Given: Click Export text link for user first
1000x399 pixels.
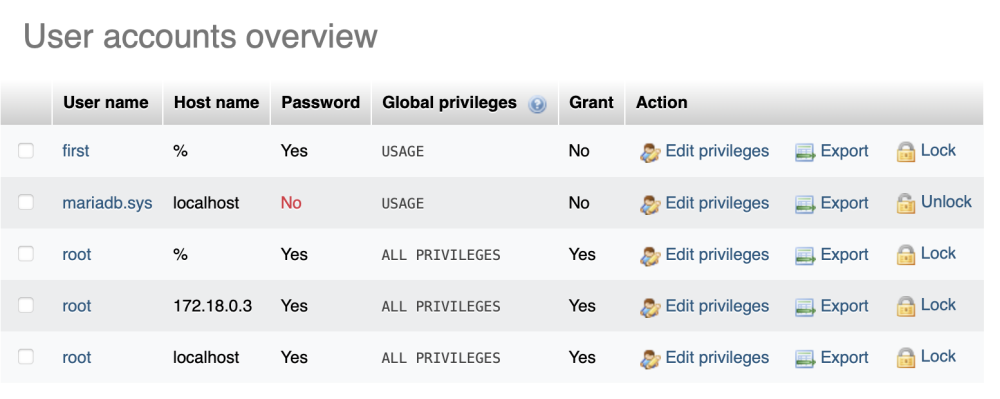Looking at the screenshot, I should point(844,151).
